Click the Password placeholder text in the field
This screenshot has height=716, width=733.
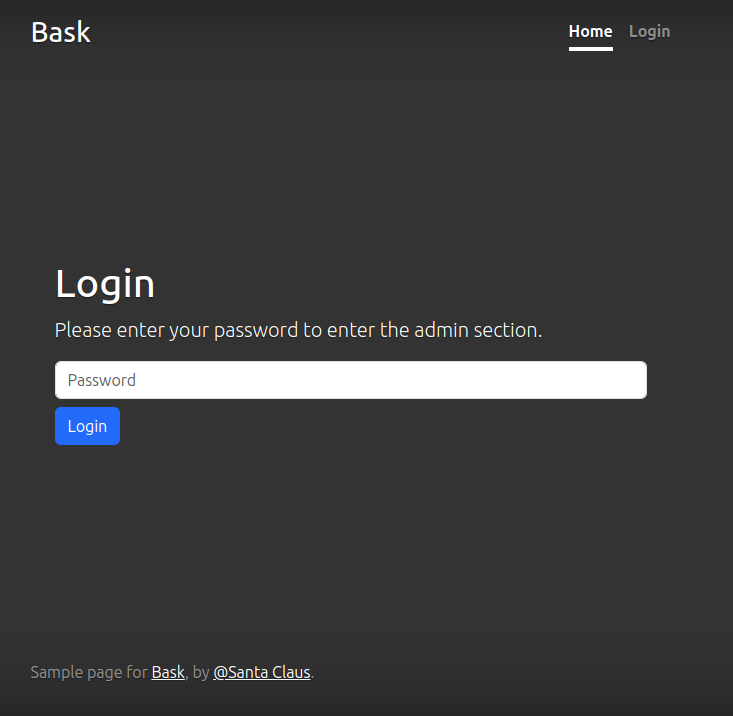pos(102,380)
